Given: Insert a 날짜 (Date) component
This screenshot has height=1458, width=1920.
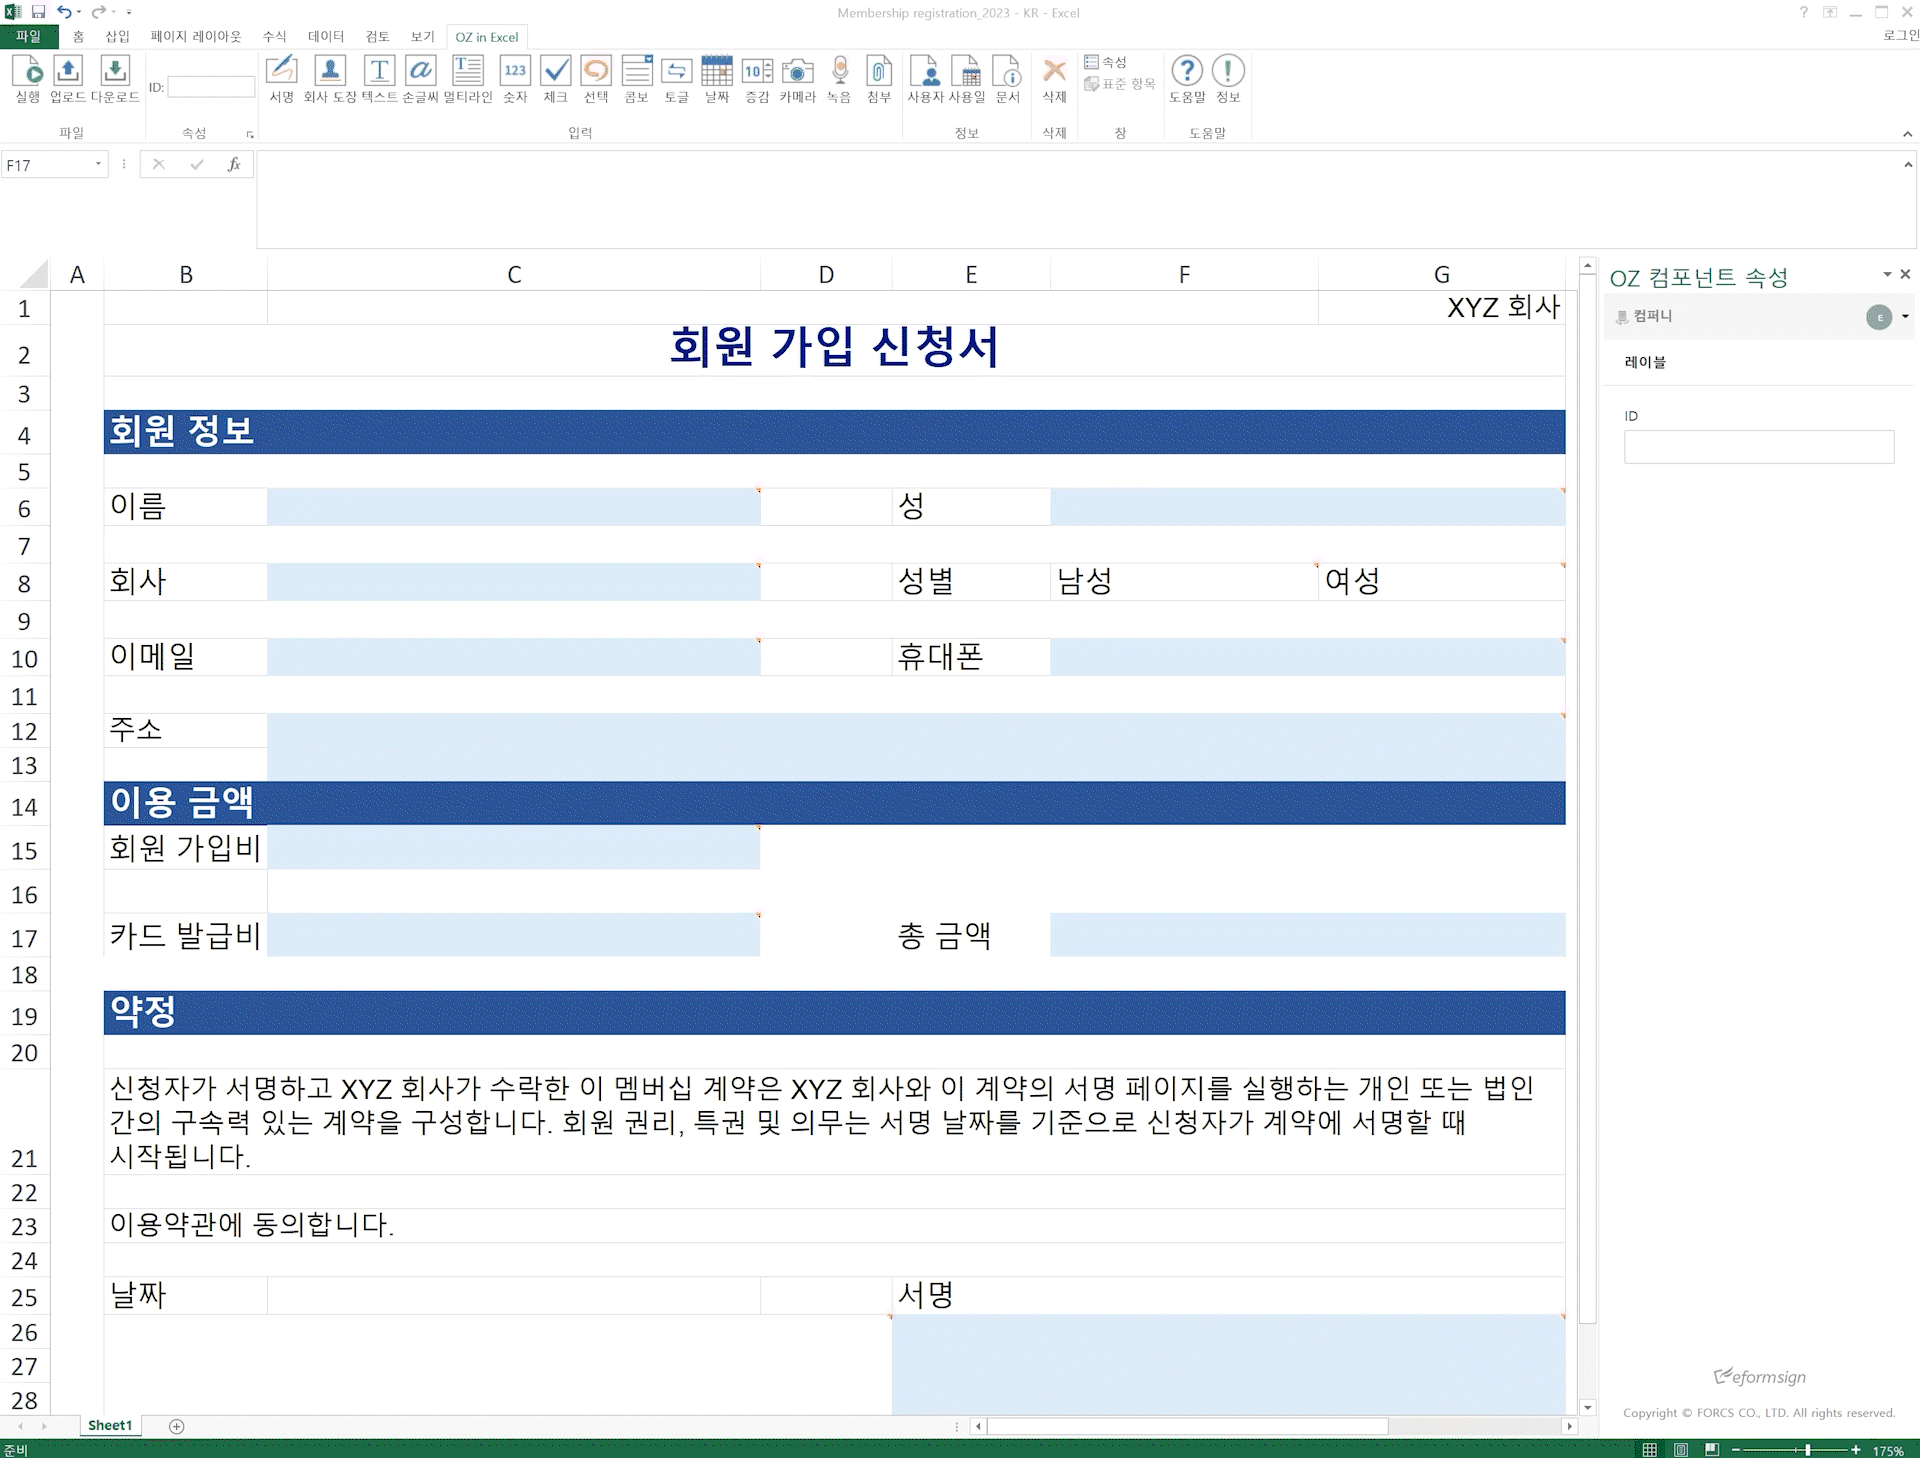Looking at the screenshot, I should tap(717, 79).
